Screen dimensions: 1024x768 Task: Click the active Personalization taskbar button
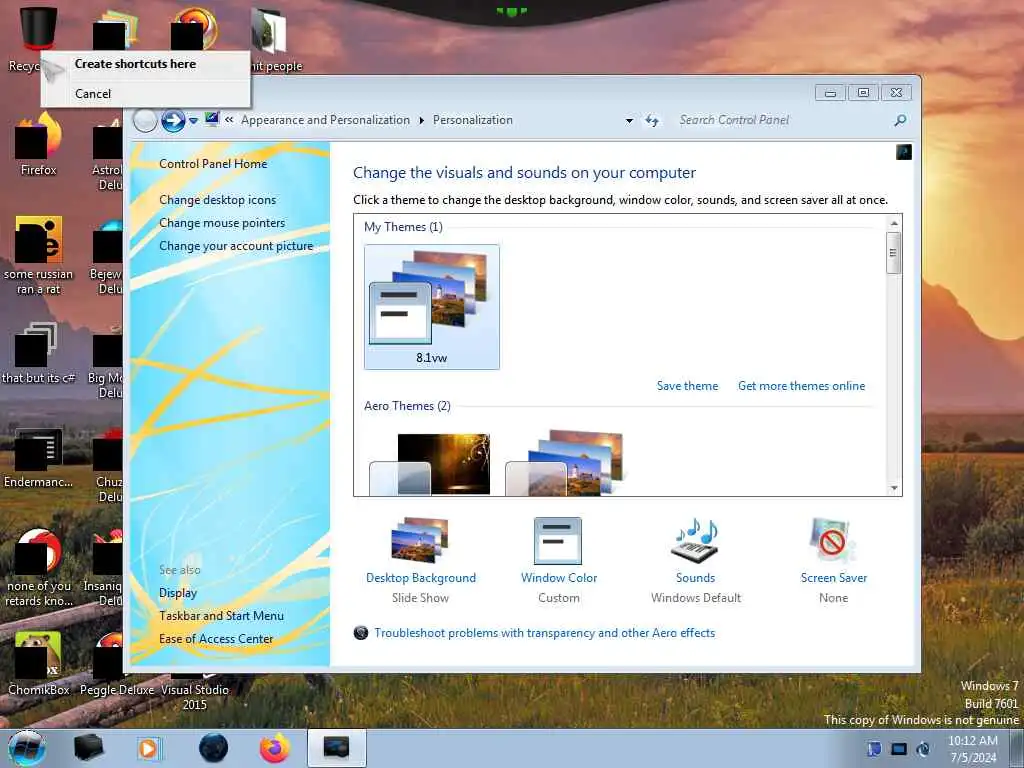336,748
